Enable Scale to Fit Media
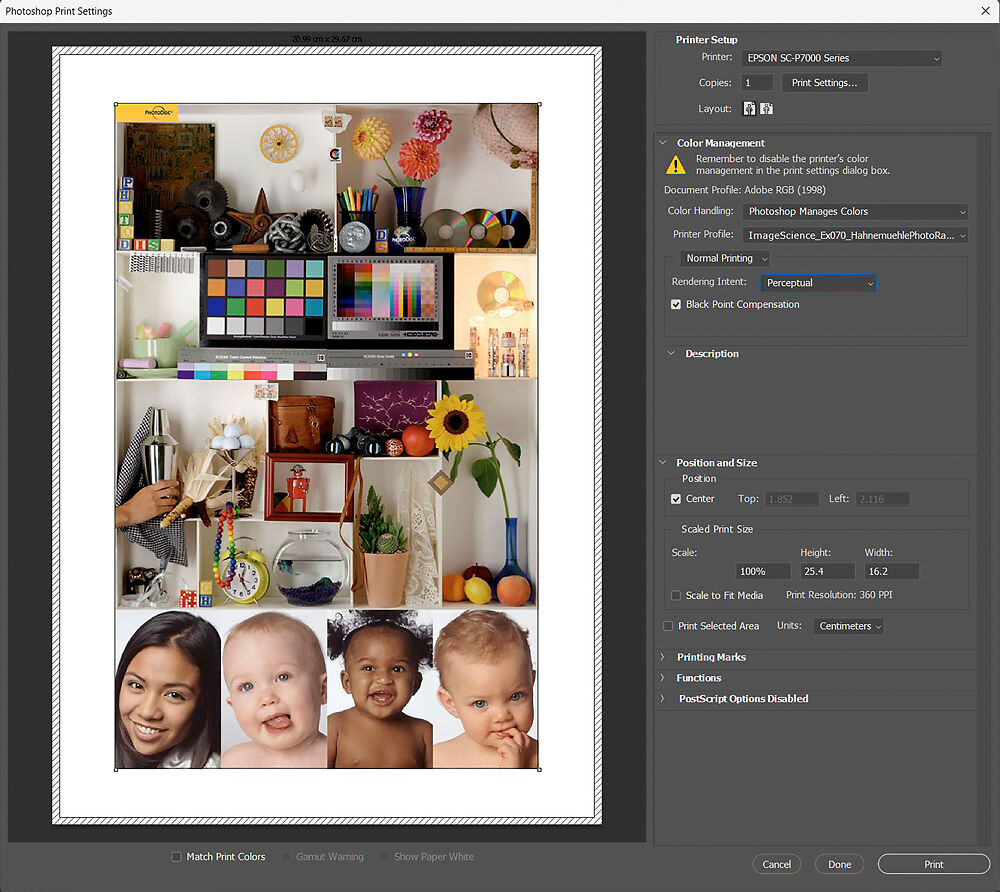1000x892 pixels. pos(677,595)
